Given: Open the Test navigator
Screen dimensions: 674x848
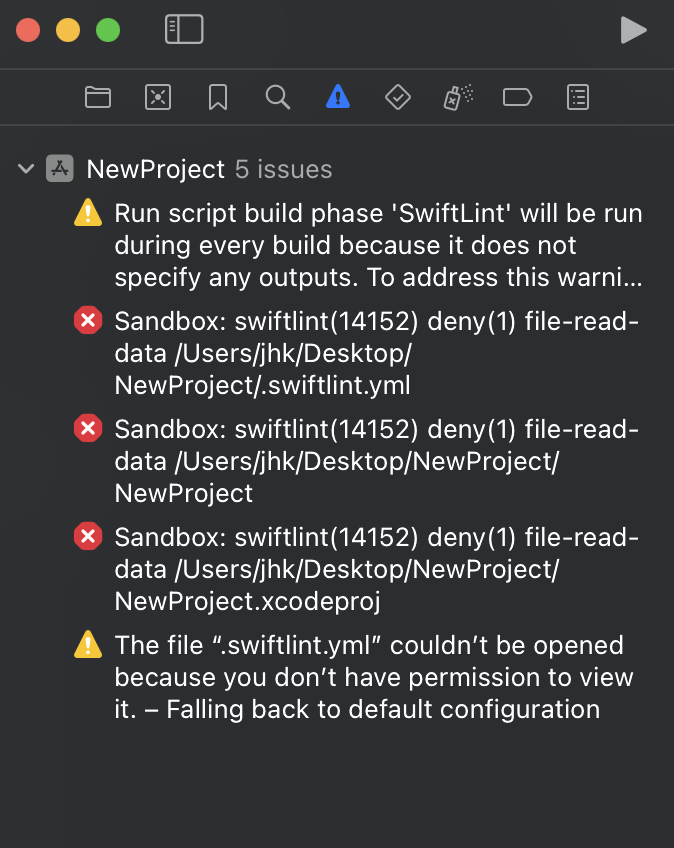Looking at the screenshot, I should [398, 97].
